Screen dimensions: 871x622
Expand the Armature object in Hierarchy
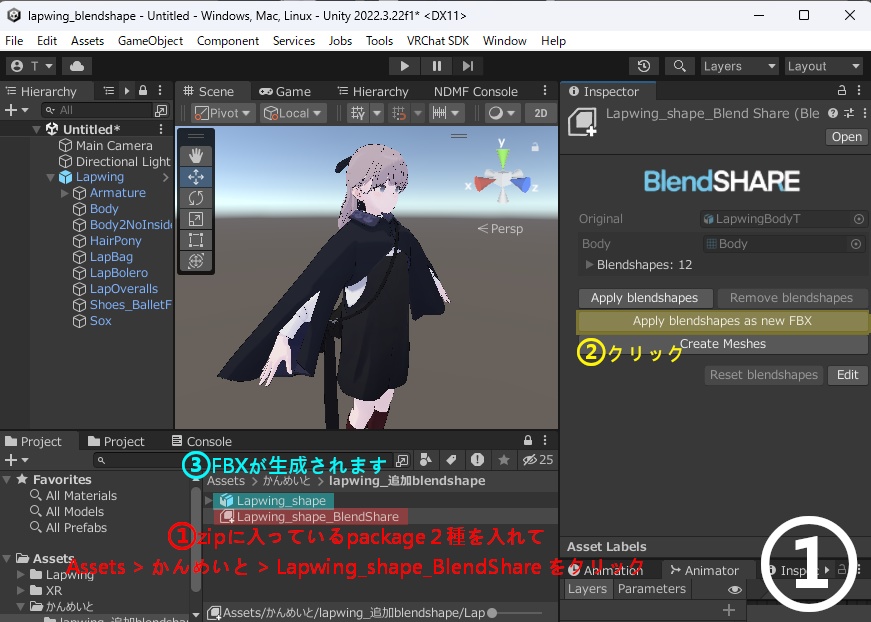64,193
